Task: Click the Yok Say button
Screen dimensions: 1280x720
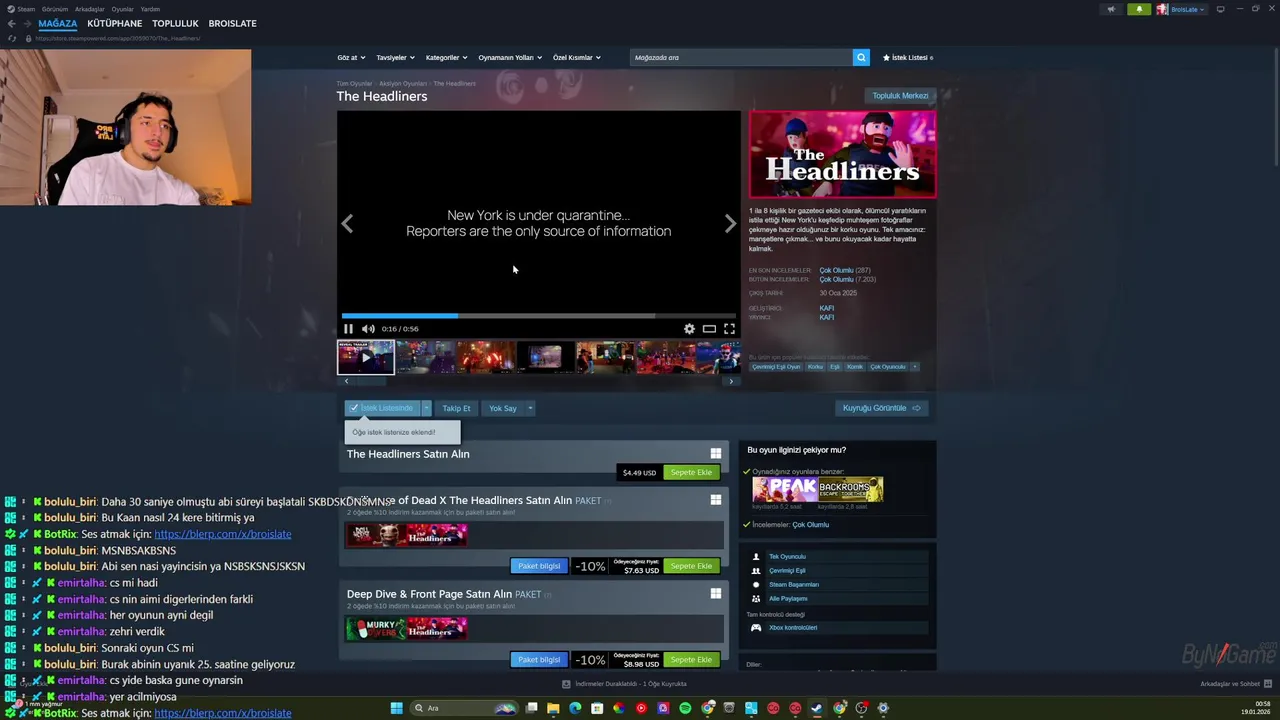Action: 503,408
